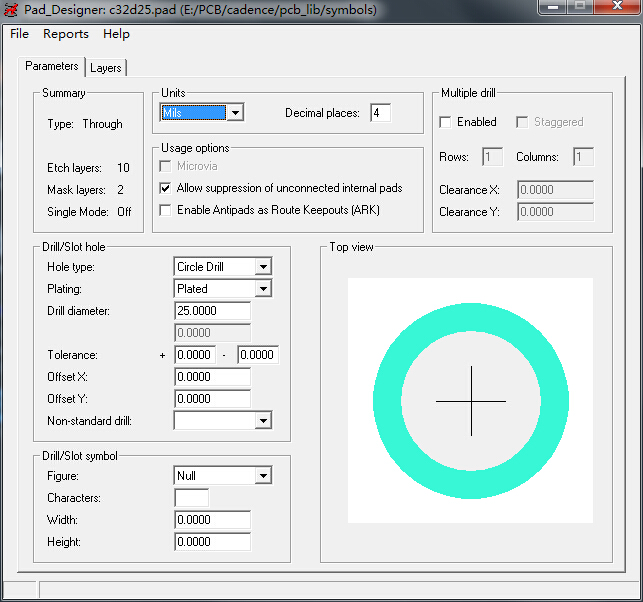
Task: Close the Pad Designer window
Action: point(617,6)
